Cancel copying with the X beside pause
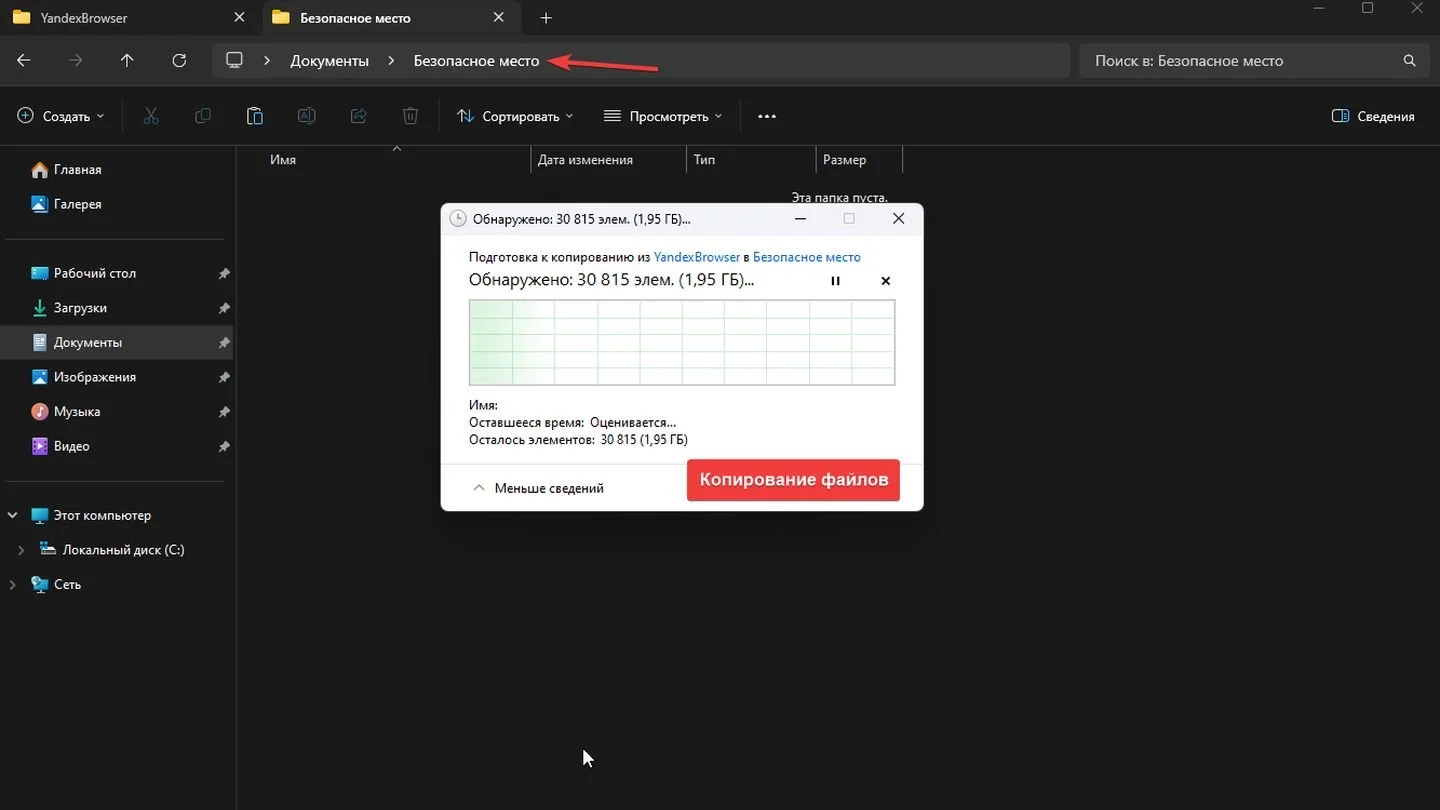 (x=885, y=281)
